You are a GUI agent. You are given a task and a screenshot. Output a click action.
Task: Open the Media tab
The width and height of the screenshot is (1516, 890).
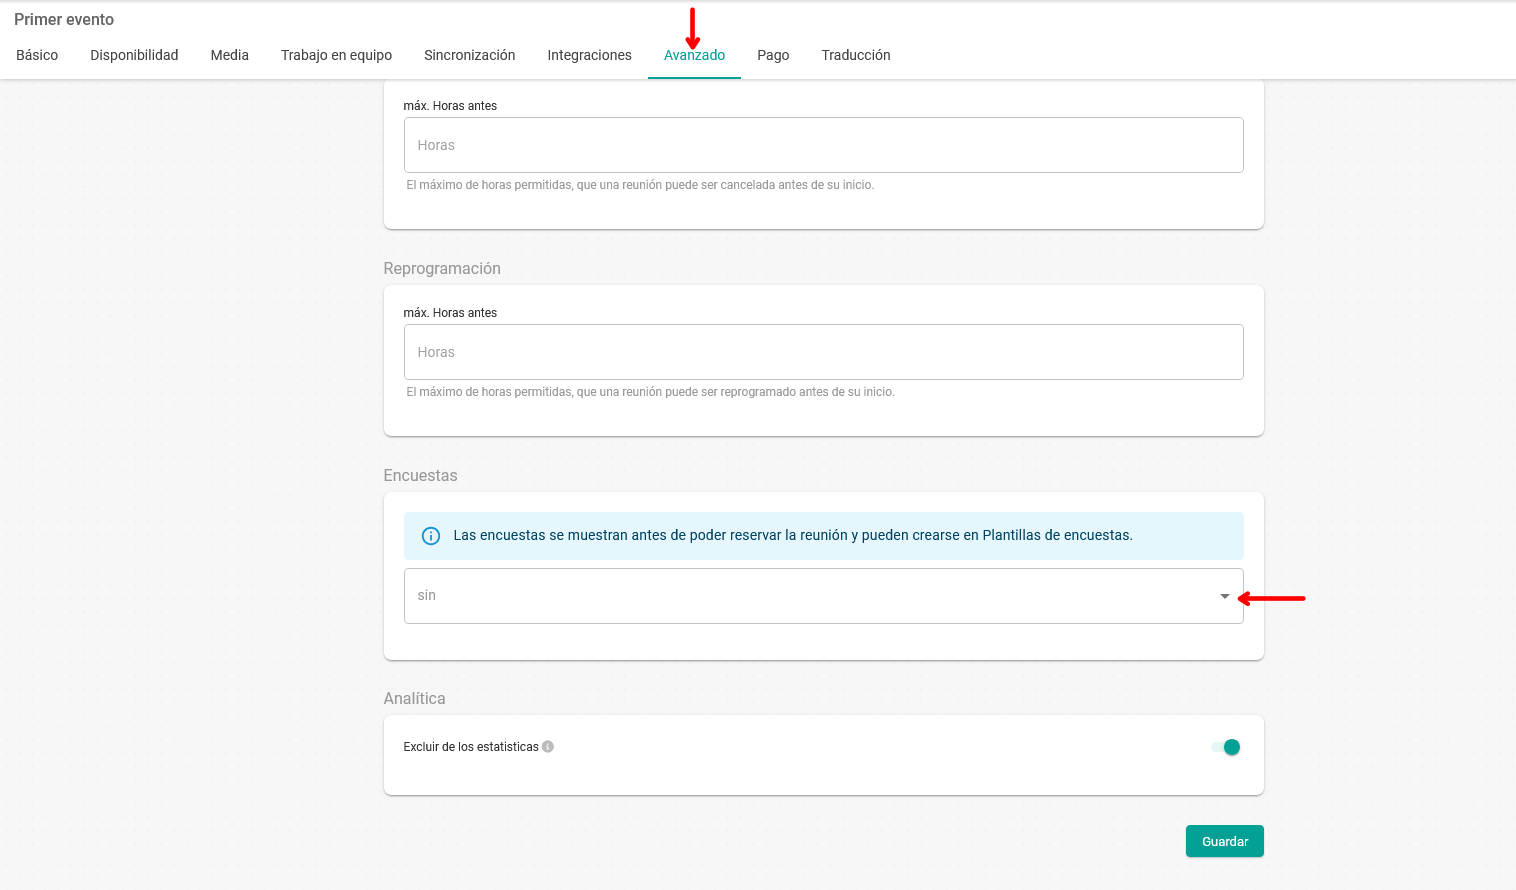tap(229, 55)
